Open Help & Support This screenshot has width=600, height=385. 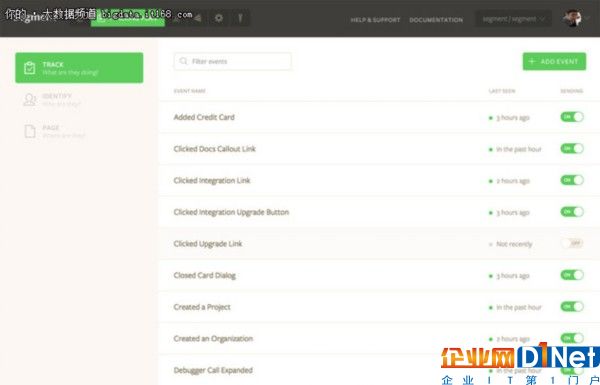coord(375,20)
